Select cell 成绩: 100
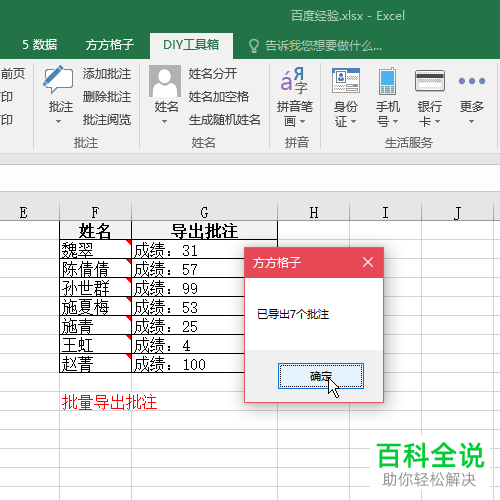The image size is (500, 500). click(188, 363)
